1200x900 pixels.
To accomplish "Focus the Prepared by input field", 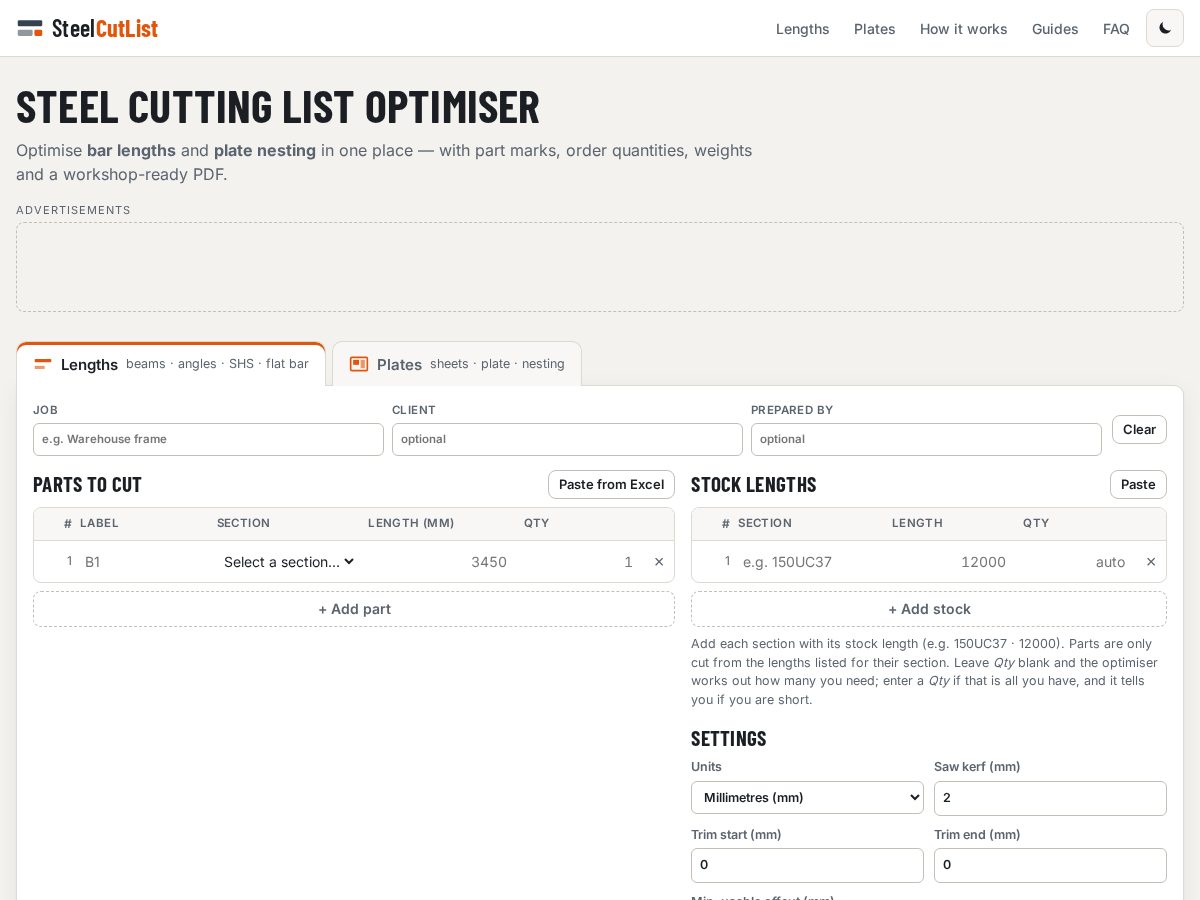I will pos(926,439).
